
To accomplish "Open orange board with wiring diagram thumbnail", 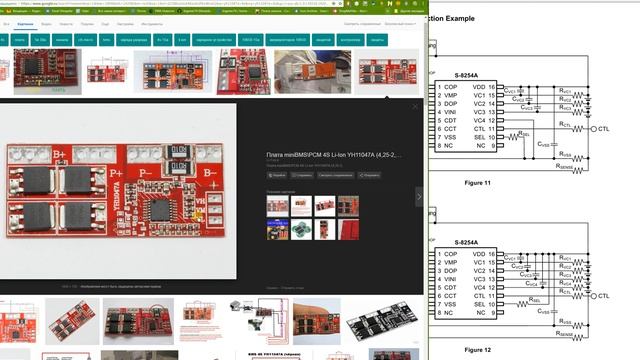I will (x=173, y=72).
